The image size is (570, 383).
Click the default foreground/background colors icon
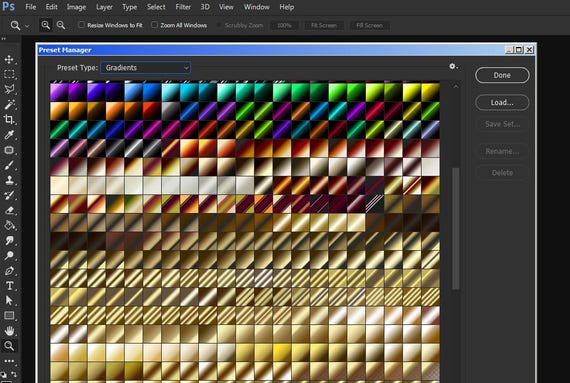coord(3,374)
